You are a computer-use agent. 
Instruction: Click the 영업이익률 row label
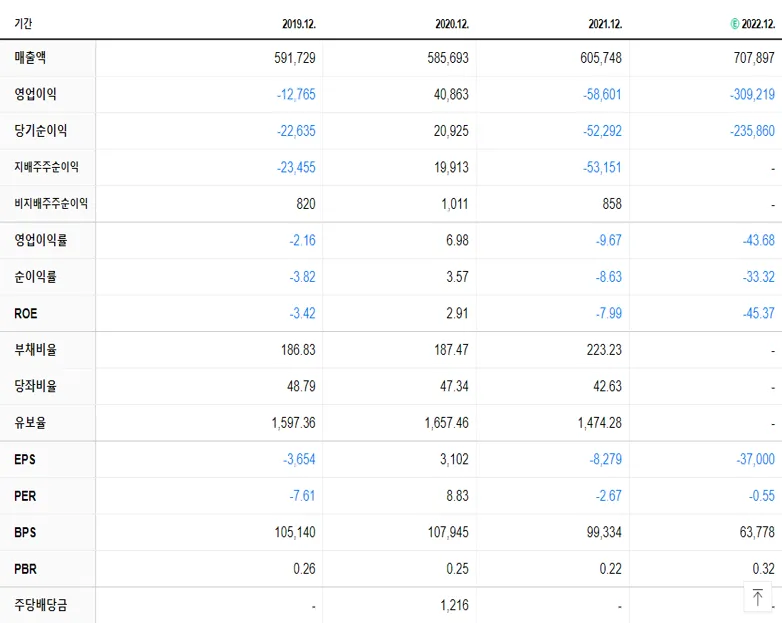tap(40, 240)
